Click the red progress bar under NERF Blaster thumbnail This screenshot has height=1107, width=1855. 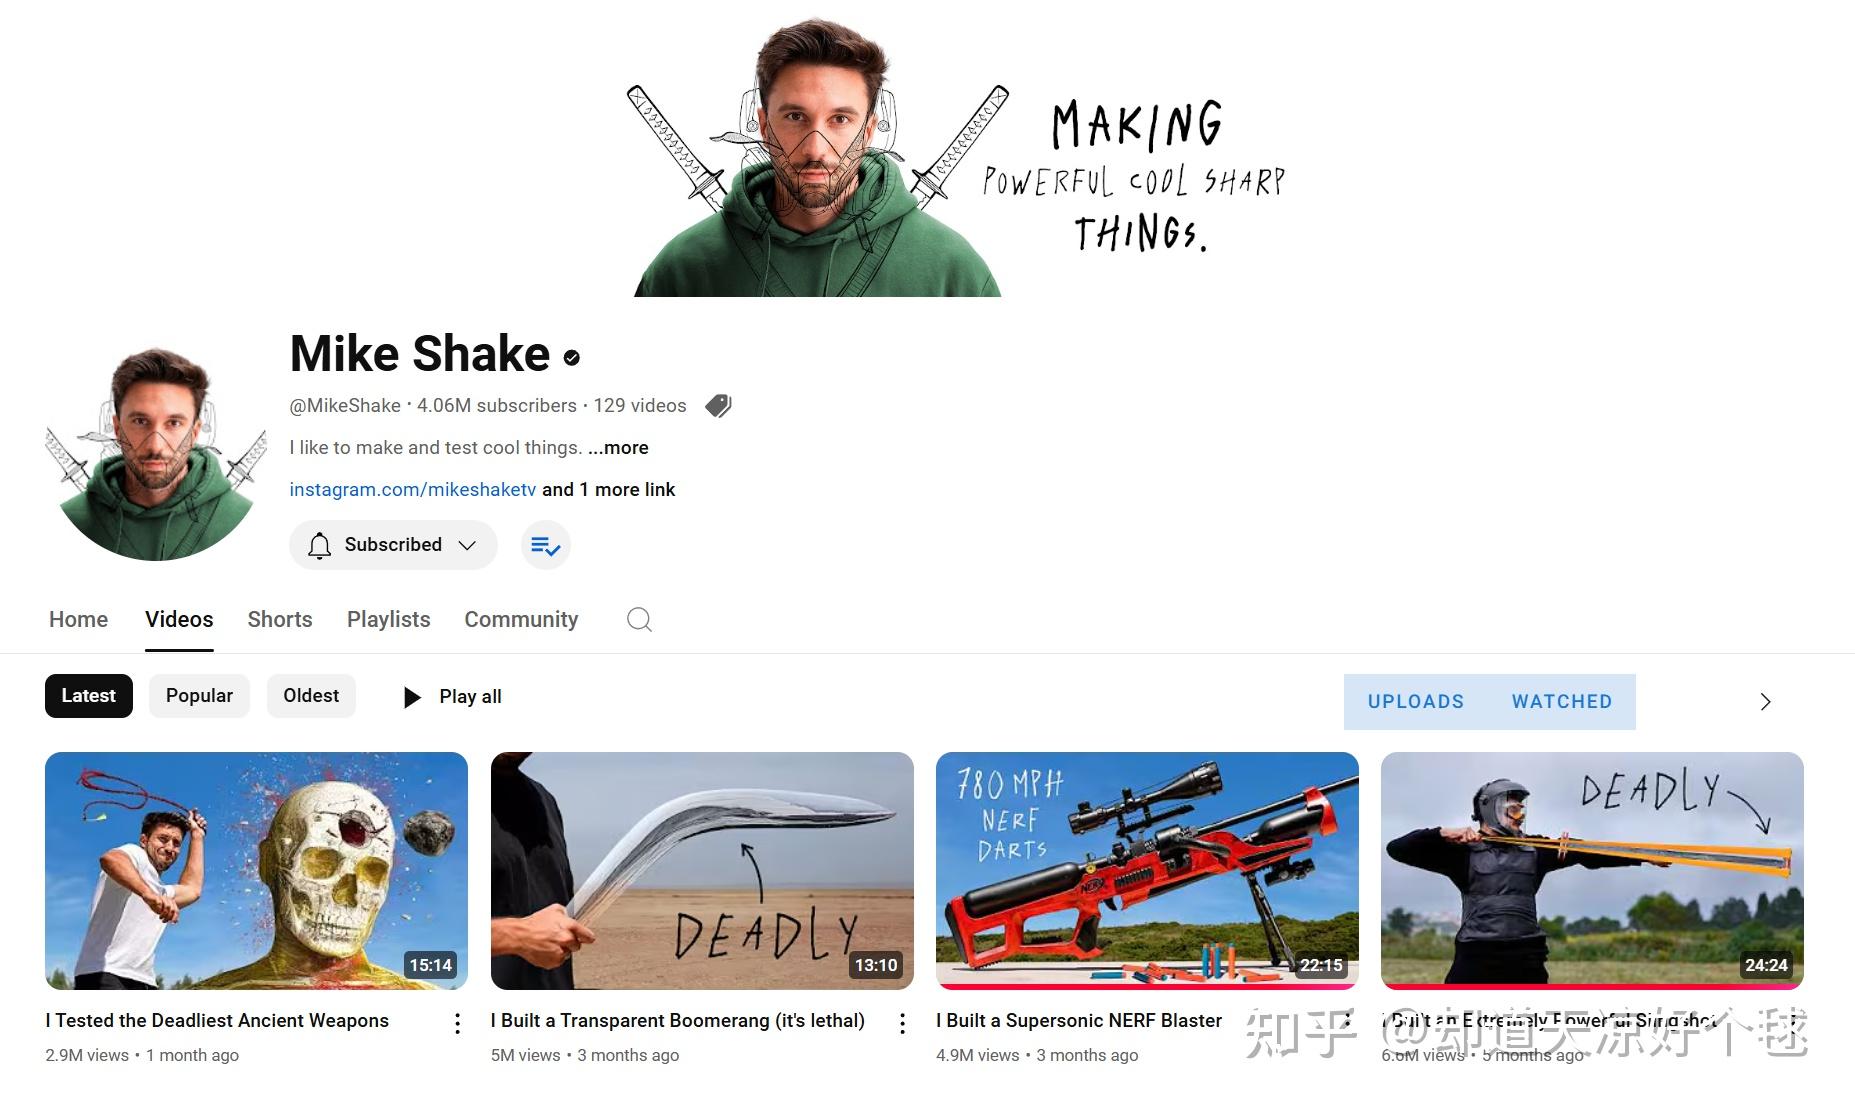click(1147, 987)
